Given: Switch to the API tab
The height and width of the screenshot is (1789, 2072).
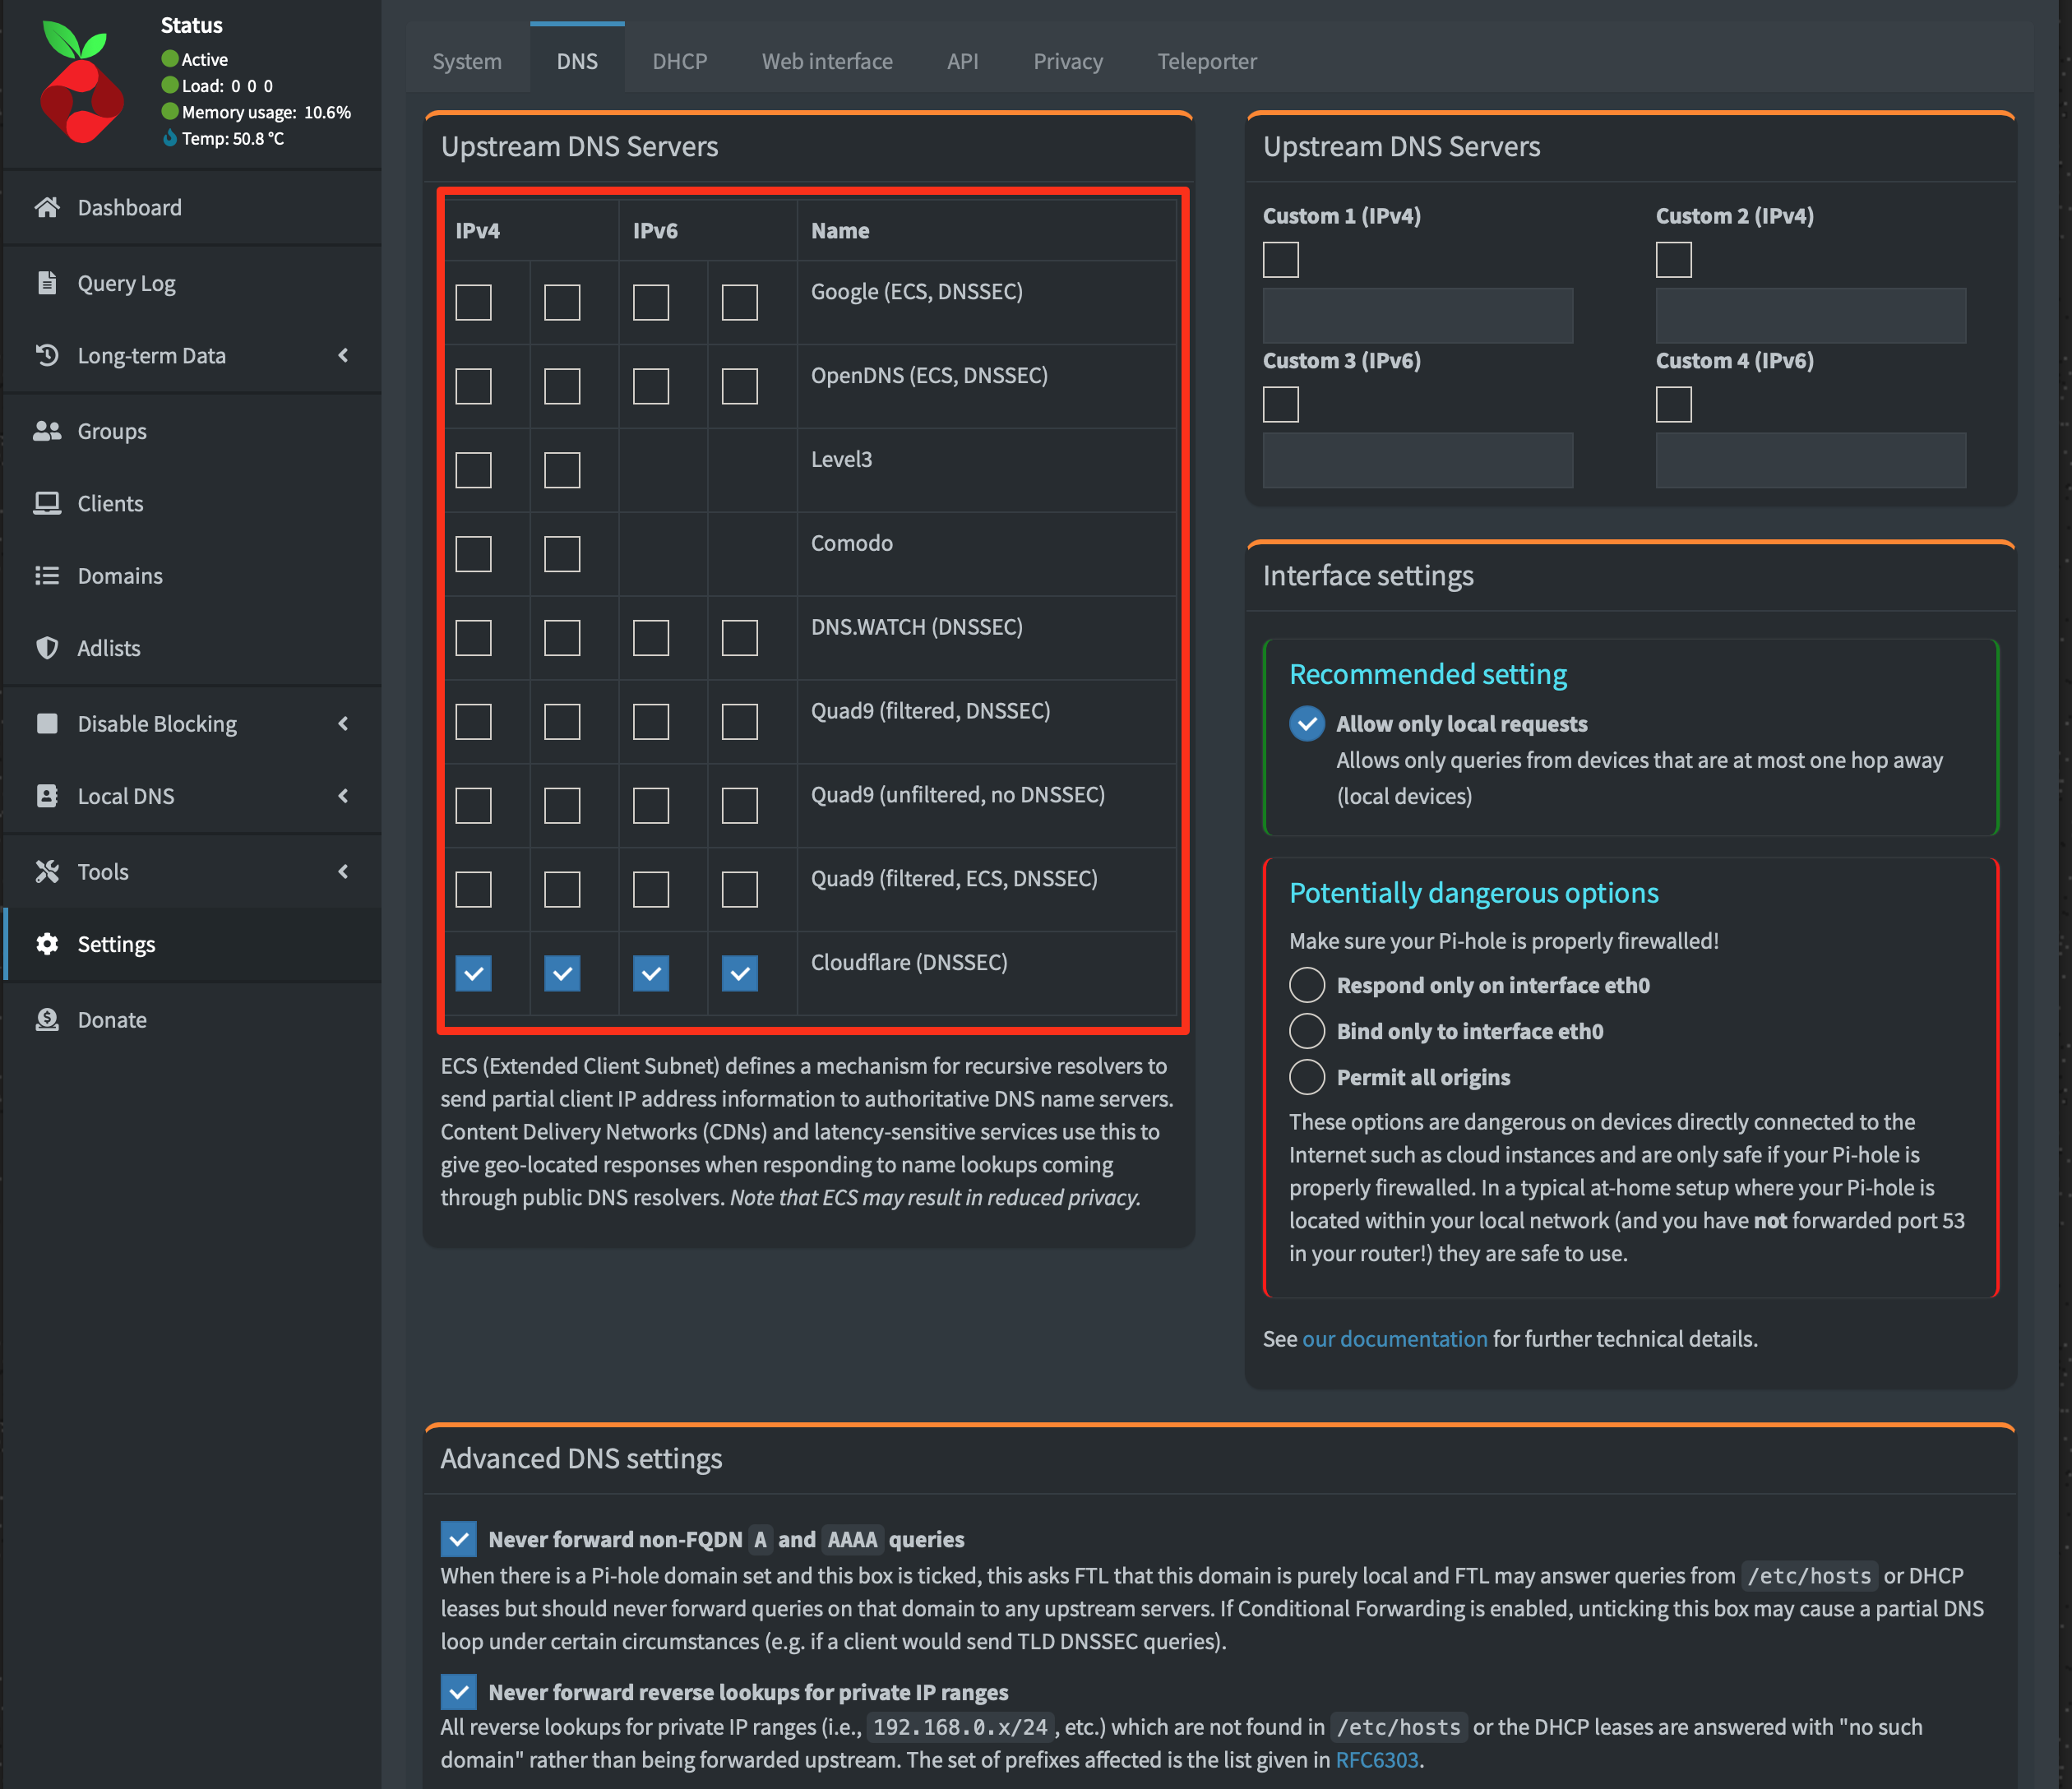Looking at the screenshot, I should [x=962, y=60].
